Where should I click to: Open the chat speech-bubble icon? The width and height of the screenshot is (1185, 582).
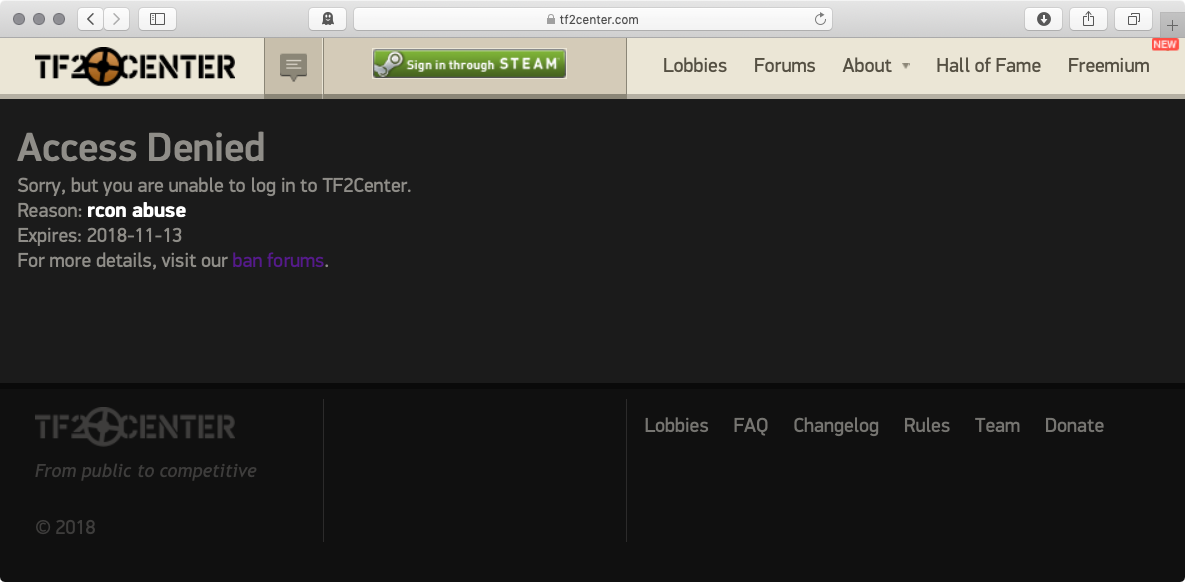tap(293, 67)
